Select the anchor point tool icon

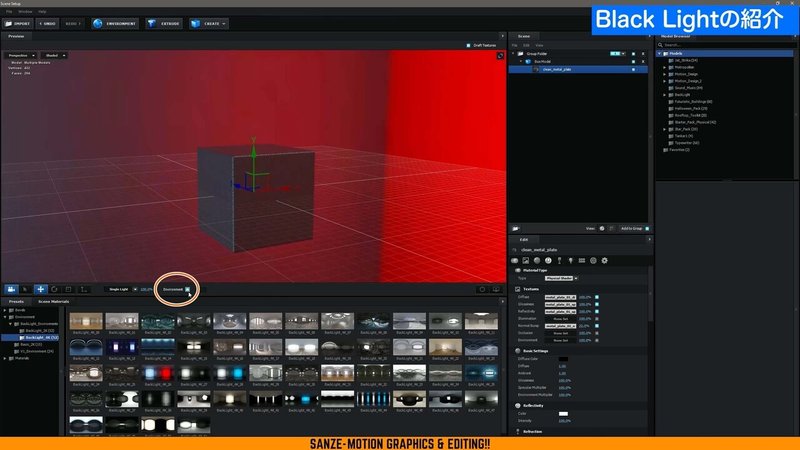point(84,289)
